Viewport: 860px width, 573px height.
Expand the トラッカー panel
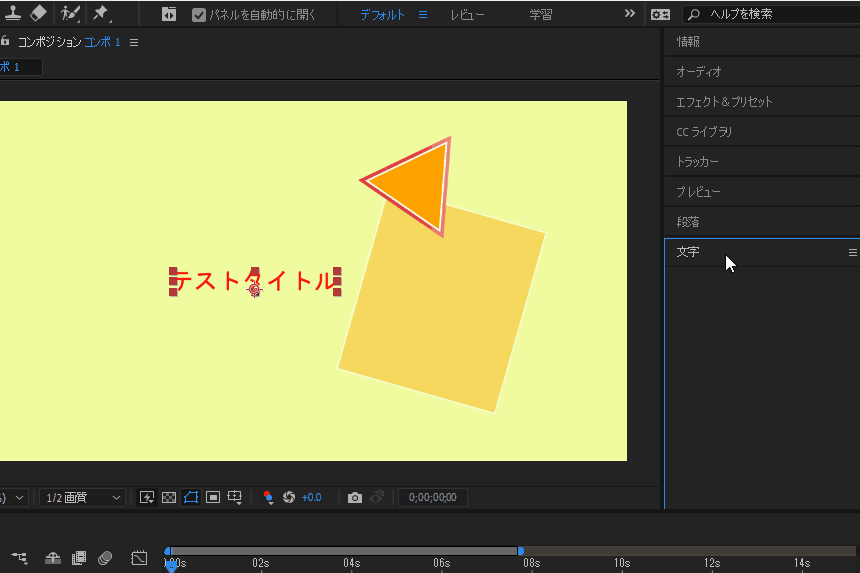762,162
